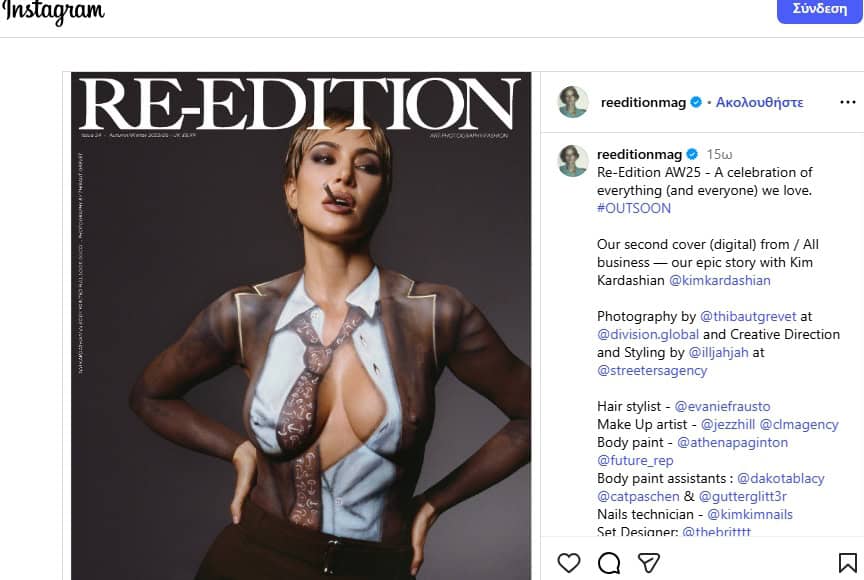Share the post via paper plane icon

point(648,563)
